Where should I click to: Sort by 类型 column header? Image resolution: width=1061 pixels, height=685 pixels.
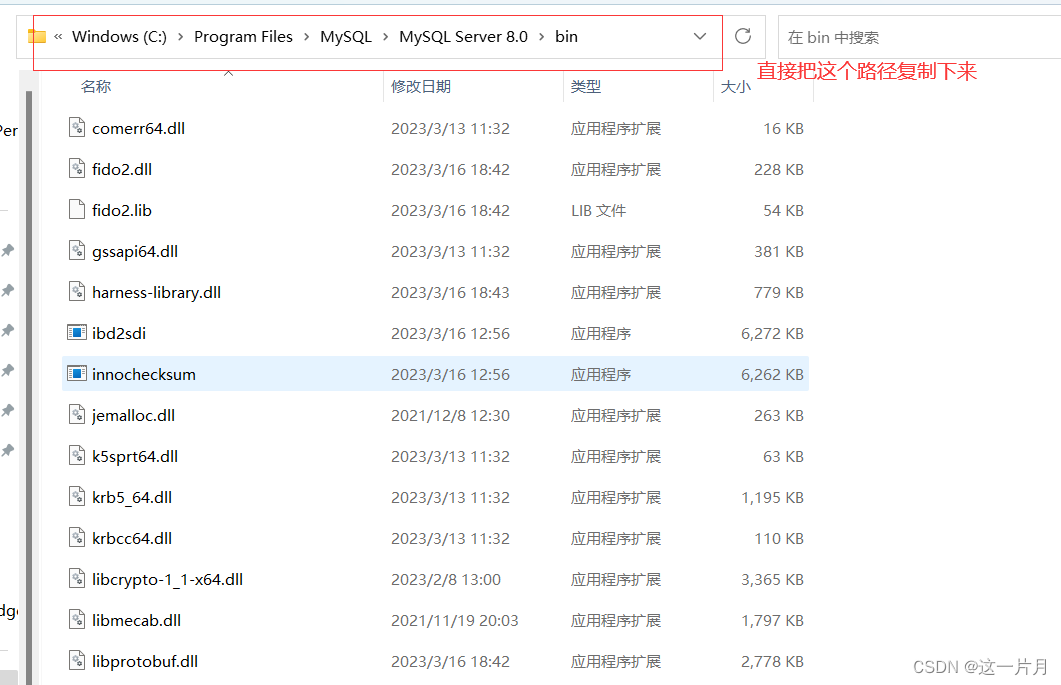pos(586,87)
